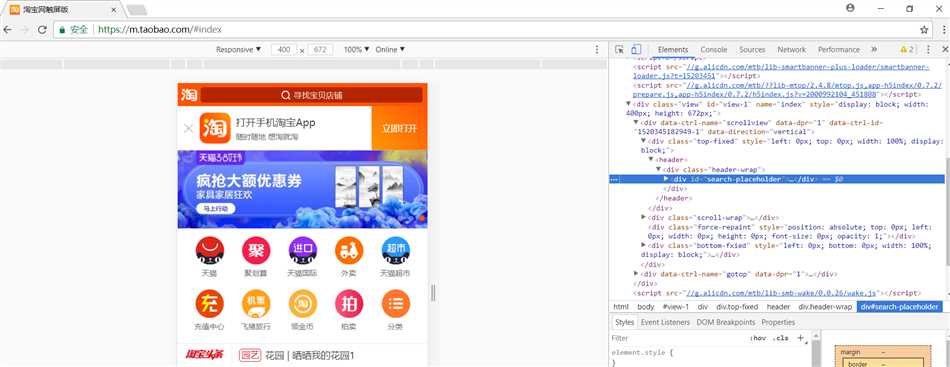Viewport: 950px width, 367px height.
Task: Switch to the Elements tab
Action: tap(673, 50)
